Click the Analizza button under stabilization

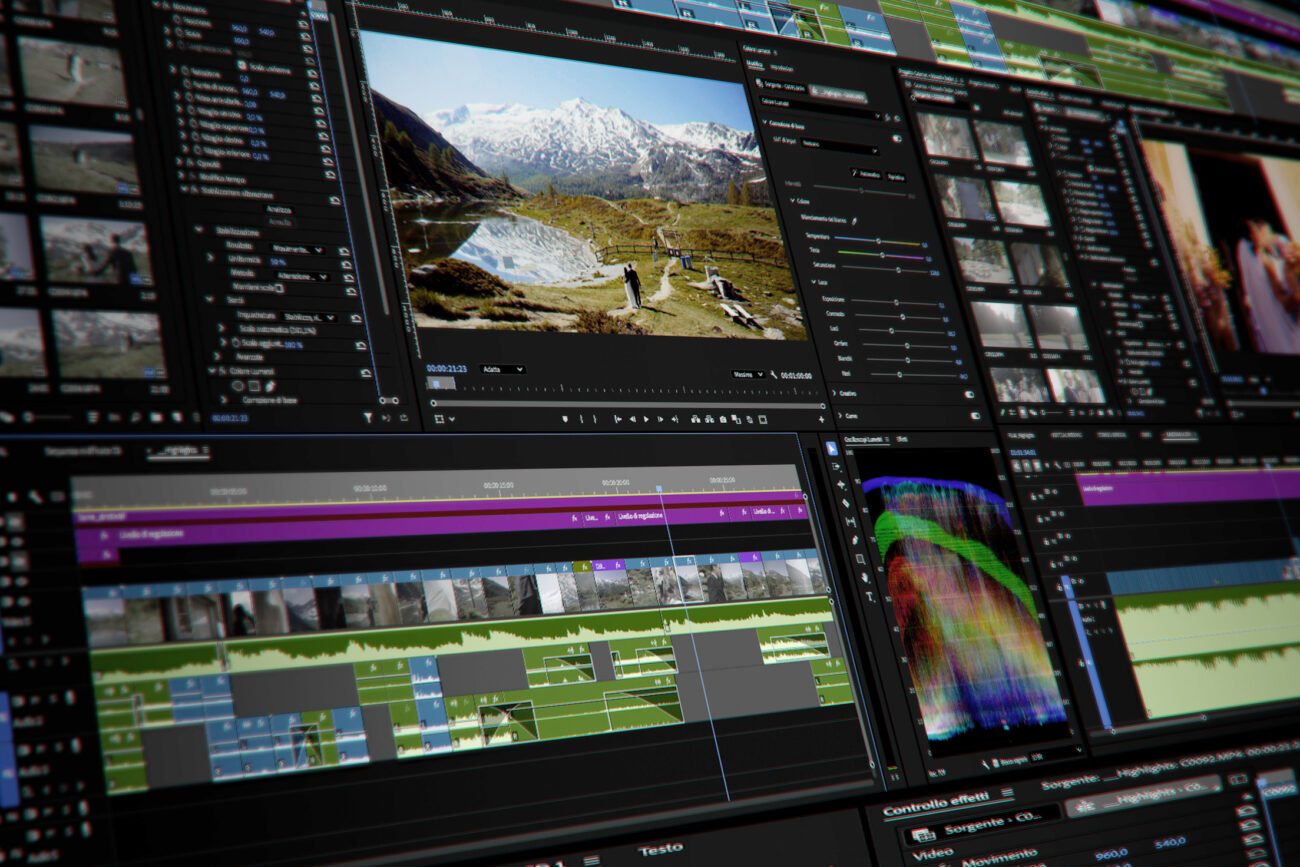[x=279, y=209]
